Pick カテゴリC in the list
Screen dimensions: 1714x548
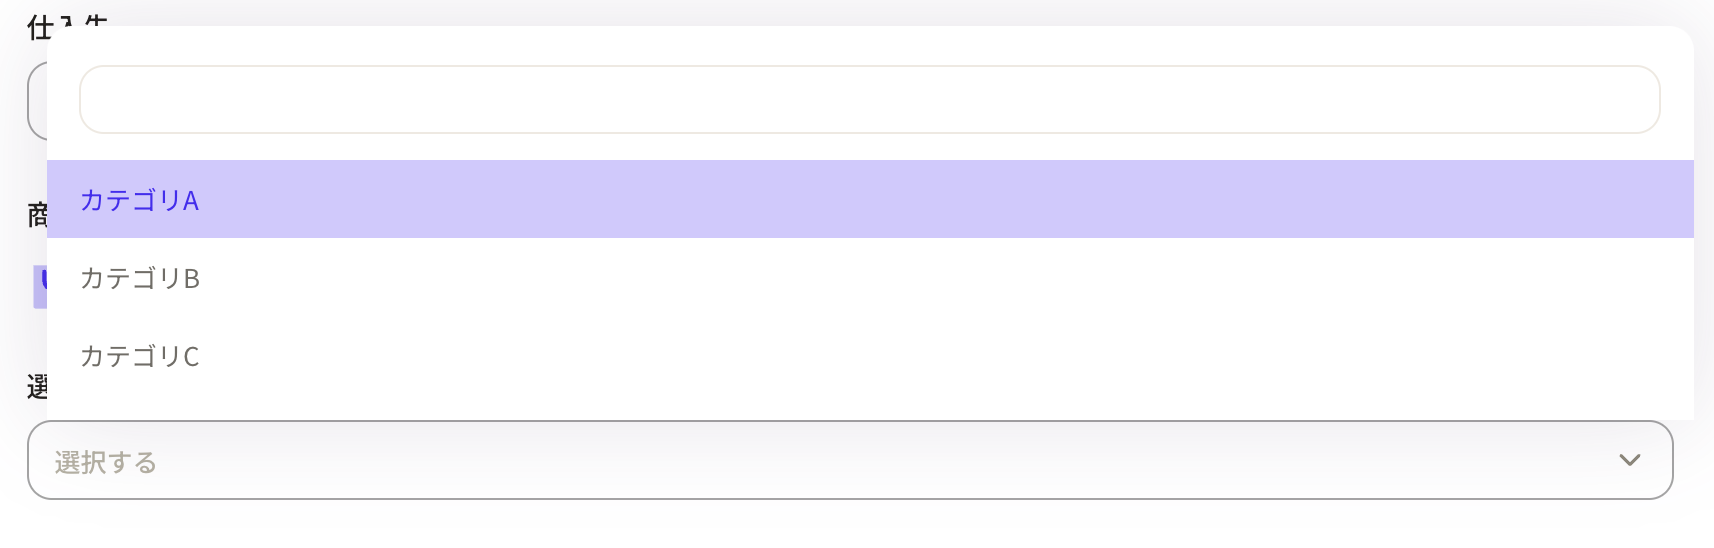[x=870, y=355]
